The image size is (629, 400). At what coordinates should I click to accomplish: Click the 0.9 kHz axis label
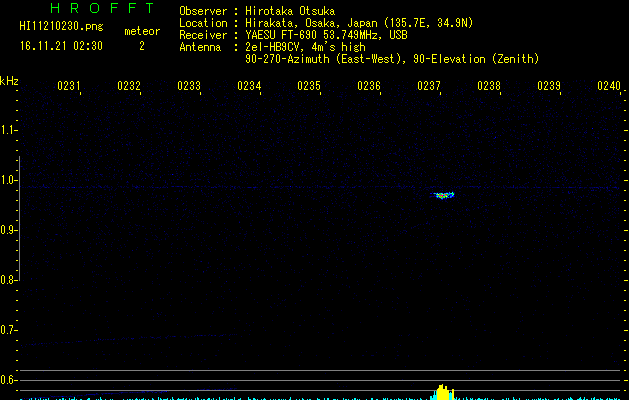point(7,230)
